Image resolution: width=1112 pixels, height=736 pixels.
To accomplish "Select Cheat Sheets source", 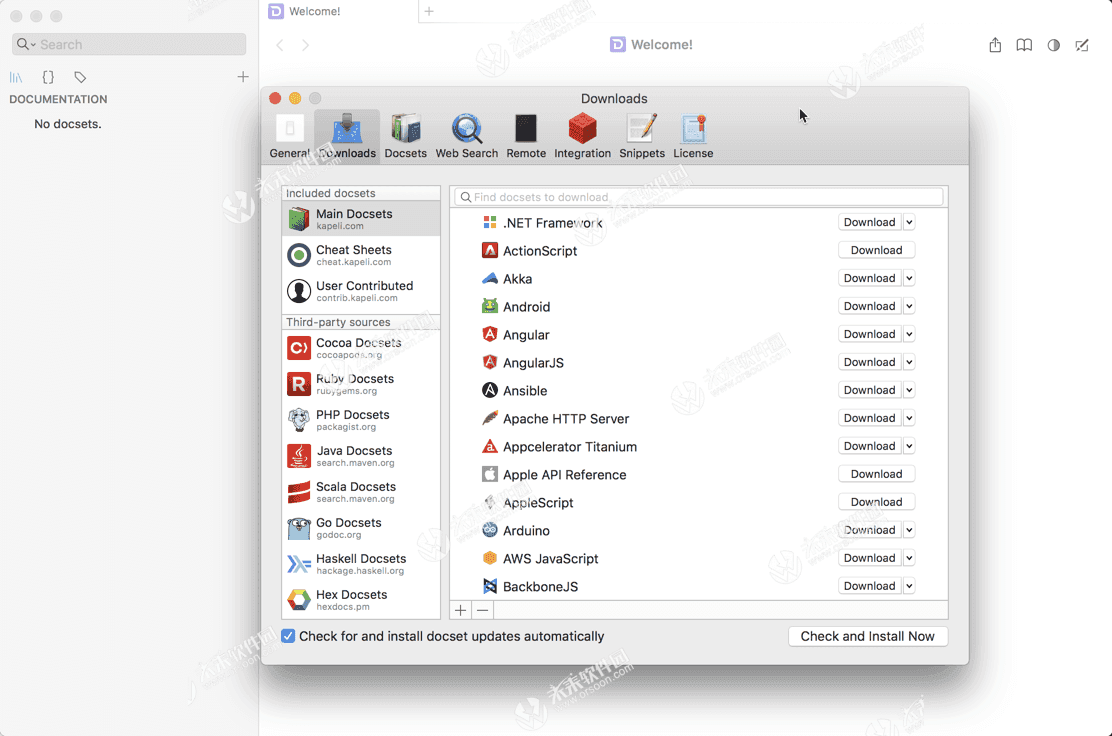I will pos(361,255).
